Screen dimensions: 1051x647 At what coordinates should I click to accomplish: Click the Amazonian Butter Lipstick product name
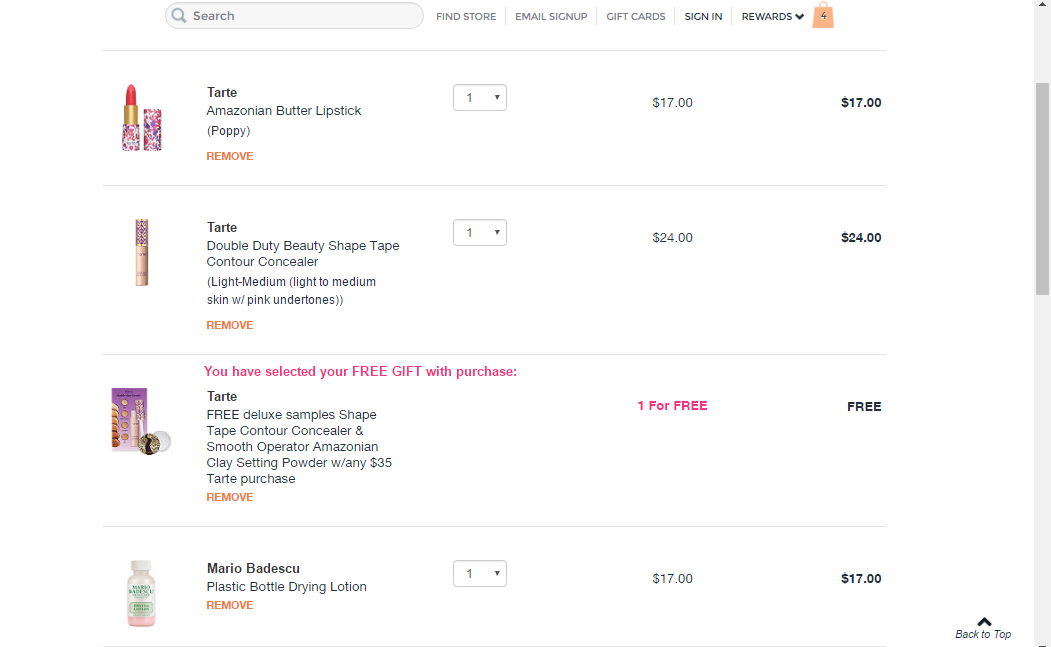(x=284, y=111)
